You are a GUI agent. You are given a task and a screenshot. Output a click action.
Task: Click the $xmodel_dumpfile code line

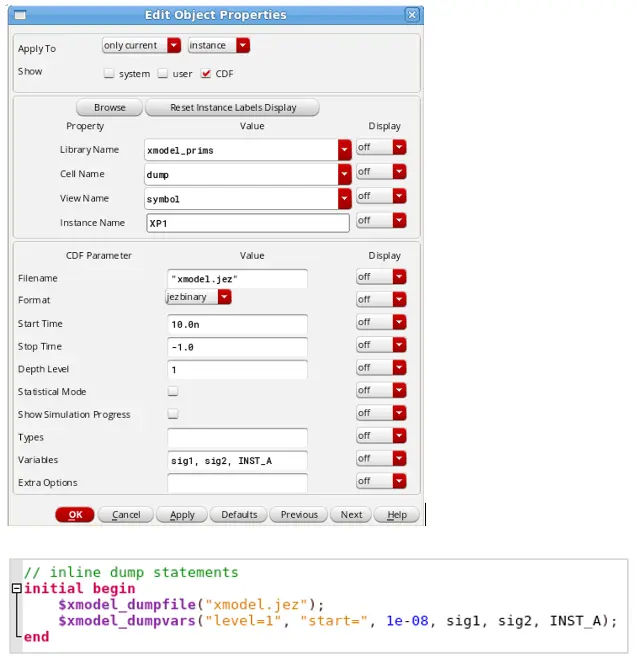pyautogui.click(x=191, y=605)
